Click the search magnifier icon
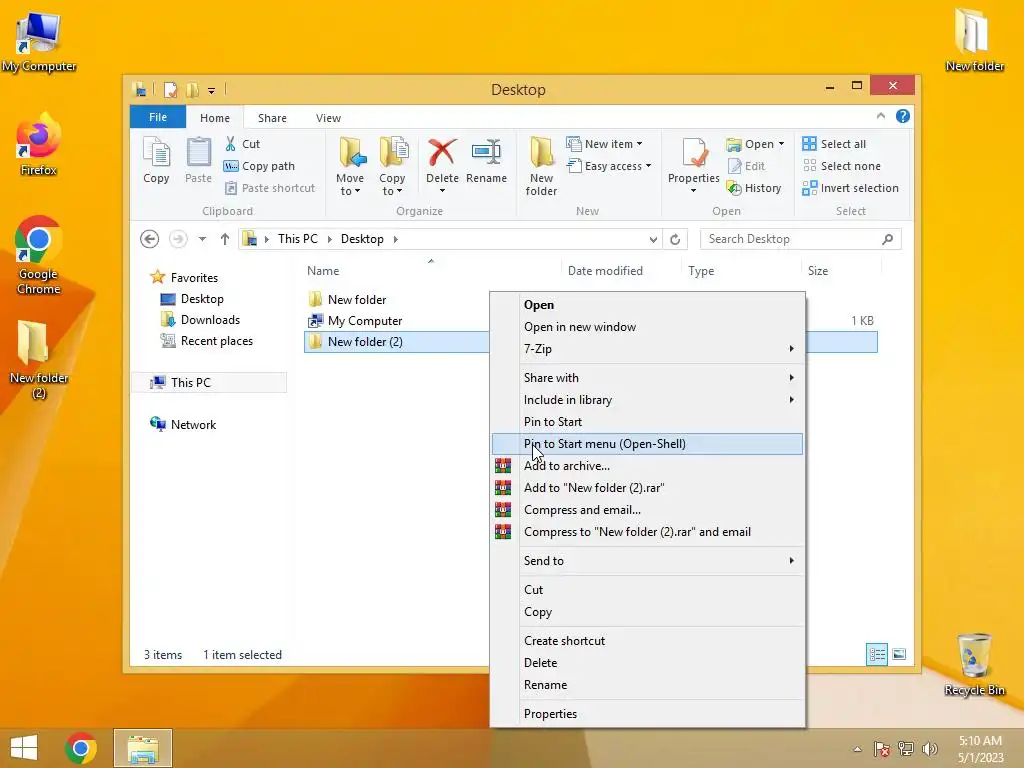 (x=887, y=239)
